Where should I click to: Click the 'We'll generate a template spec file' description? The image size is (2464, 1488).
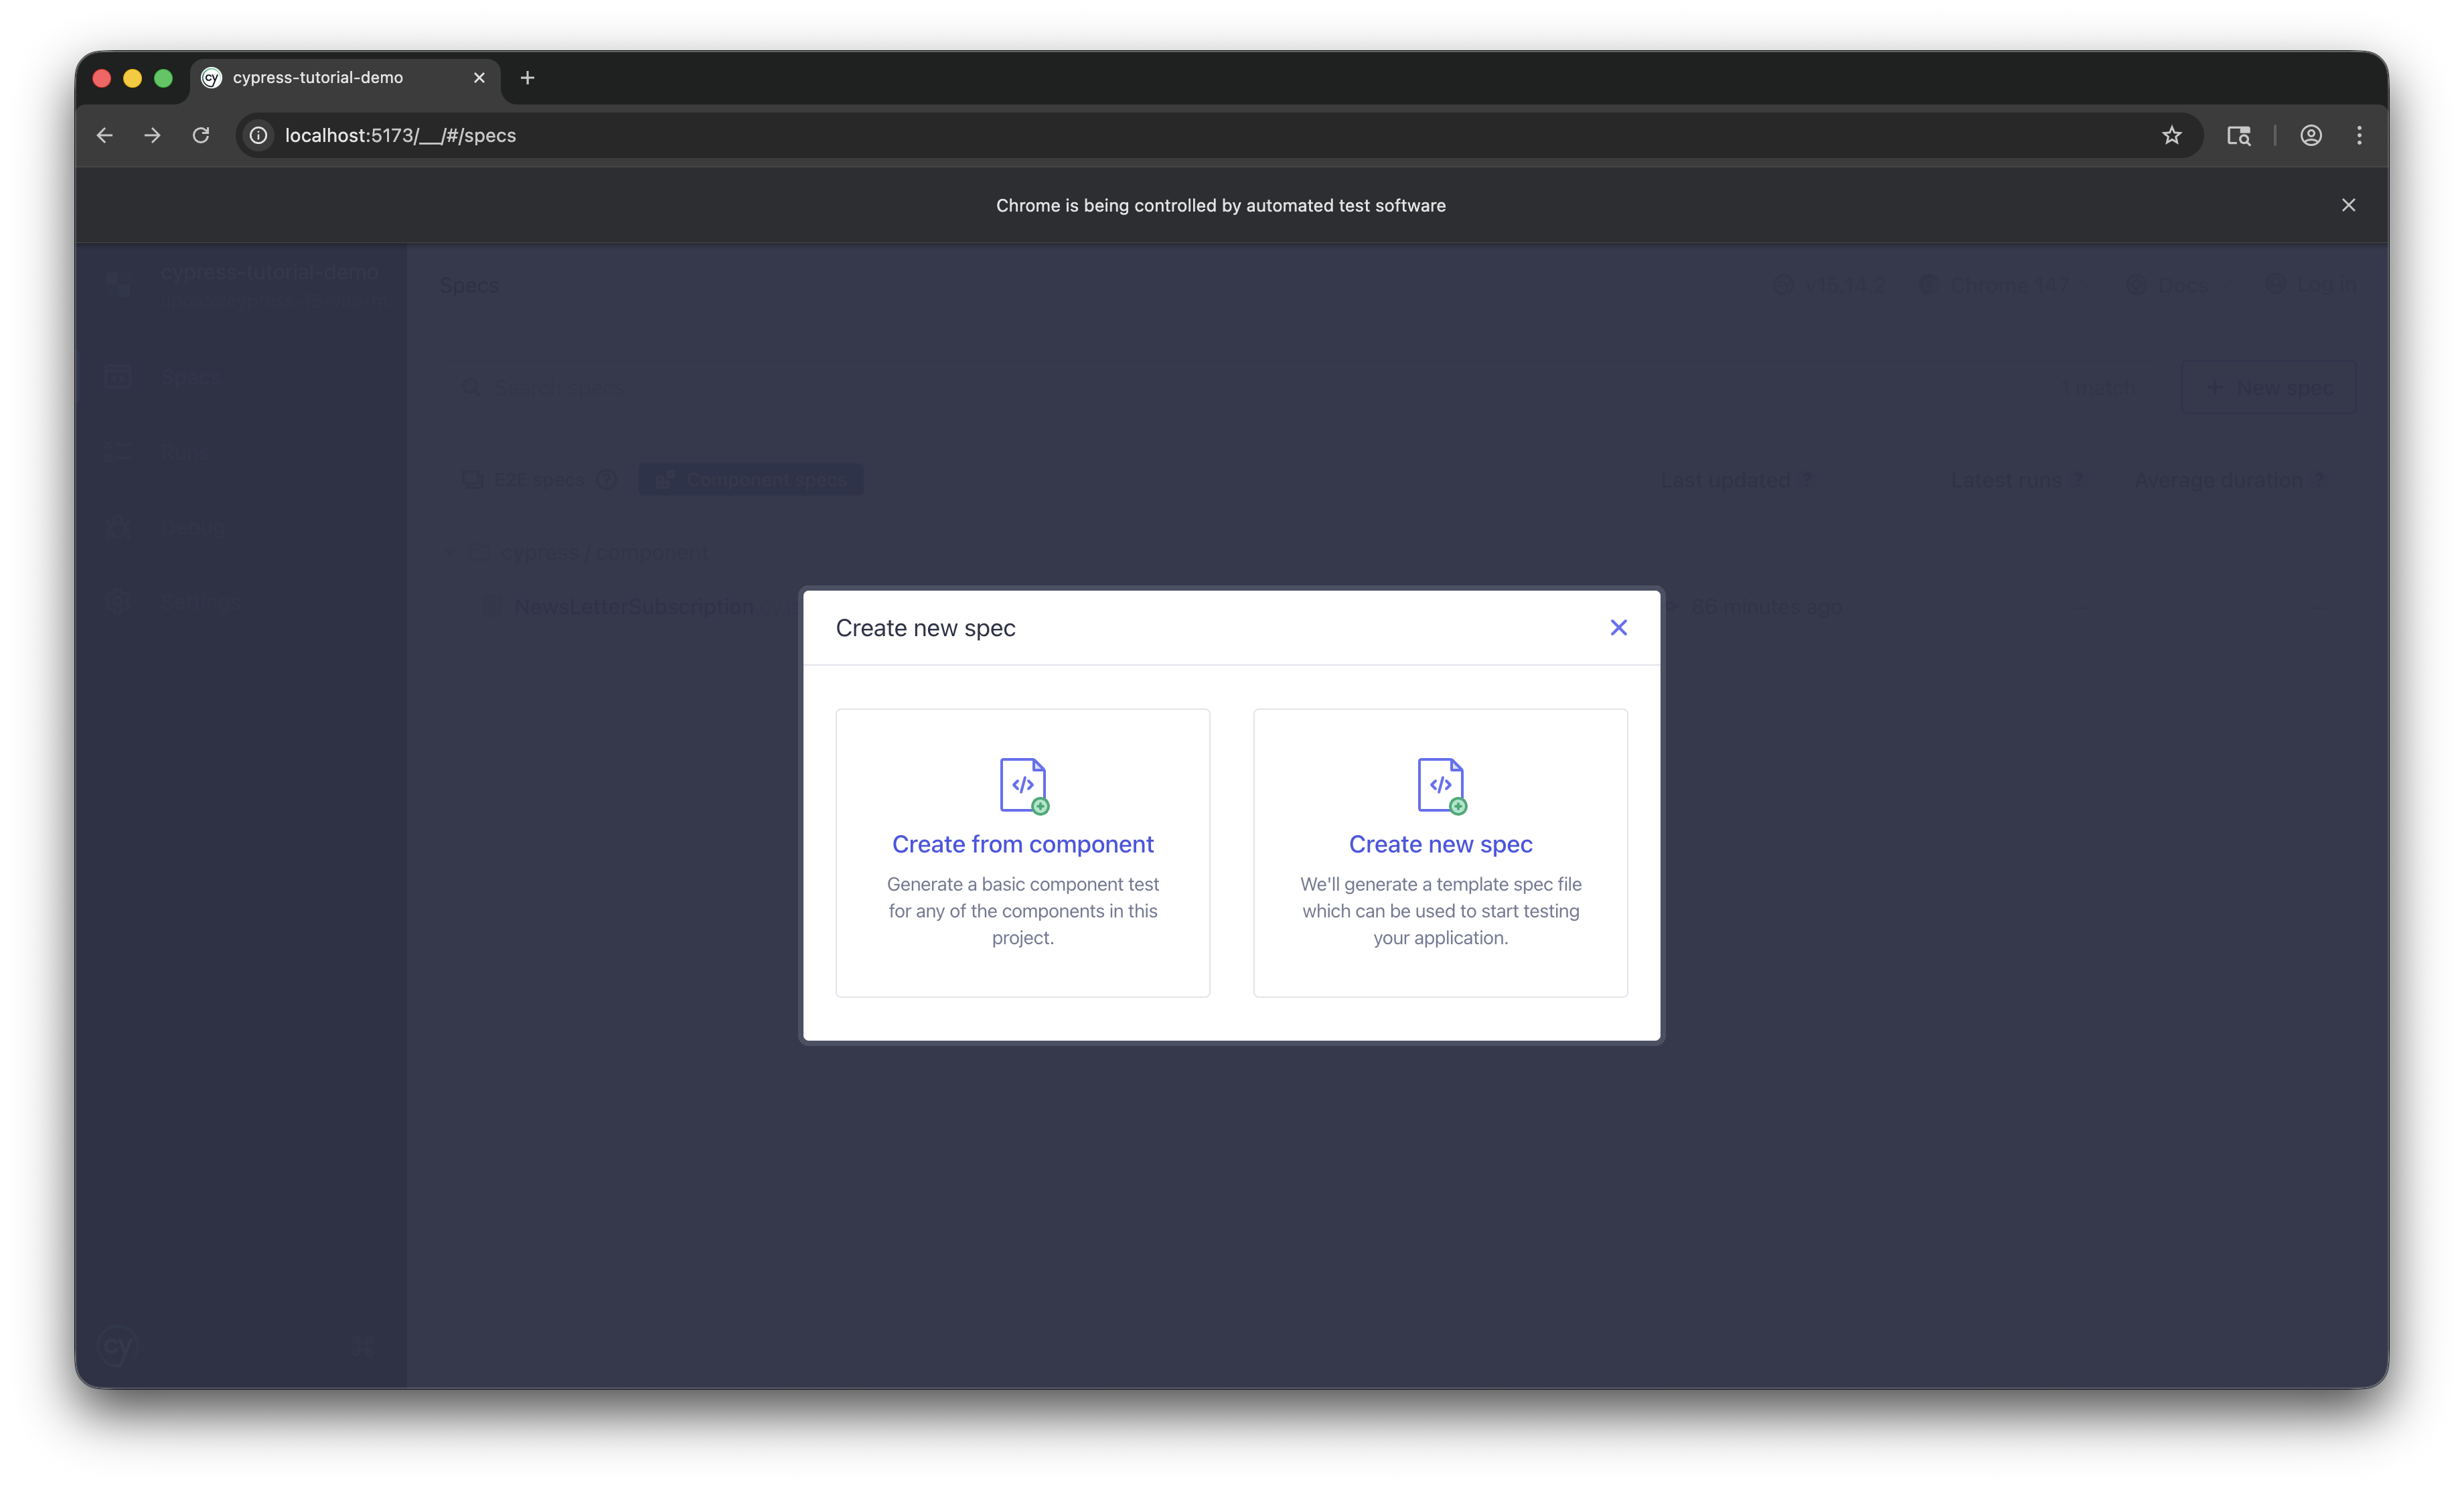(x=1440, y=911)
